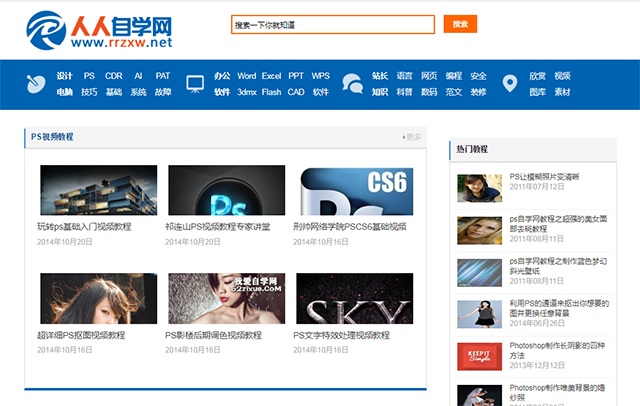Open the KEEP IT Simple tutorial thumbnail
The height and width of the screenshot is (406, 640).
tap(479, 355)
